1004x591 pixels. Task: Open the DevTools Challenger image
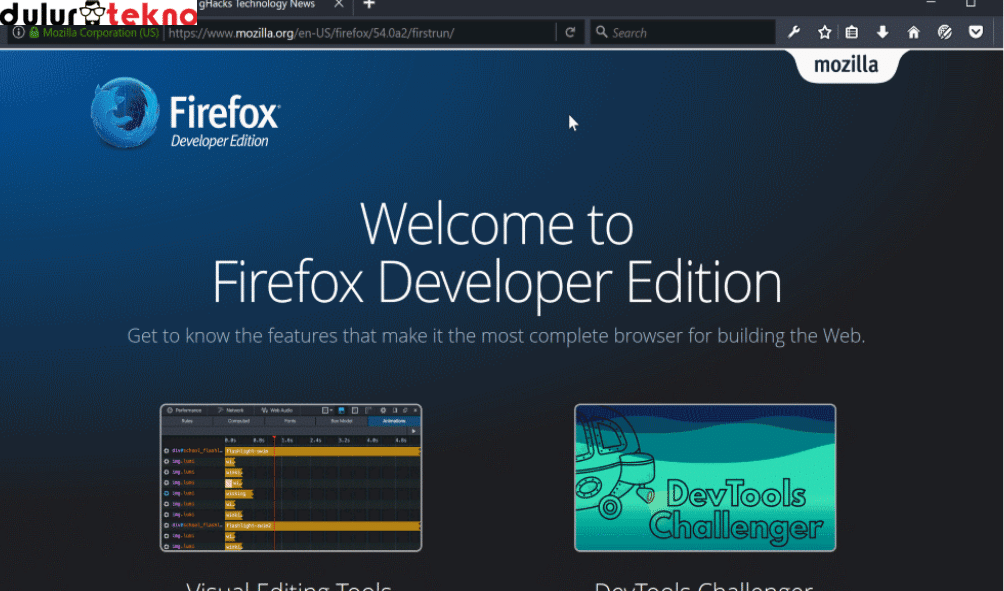click(x=705, y=478)
